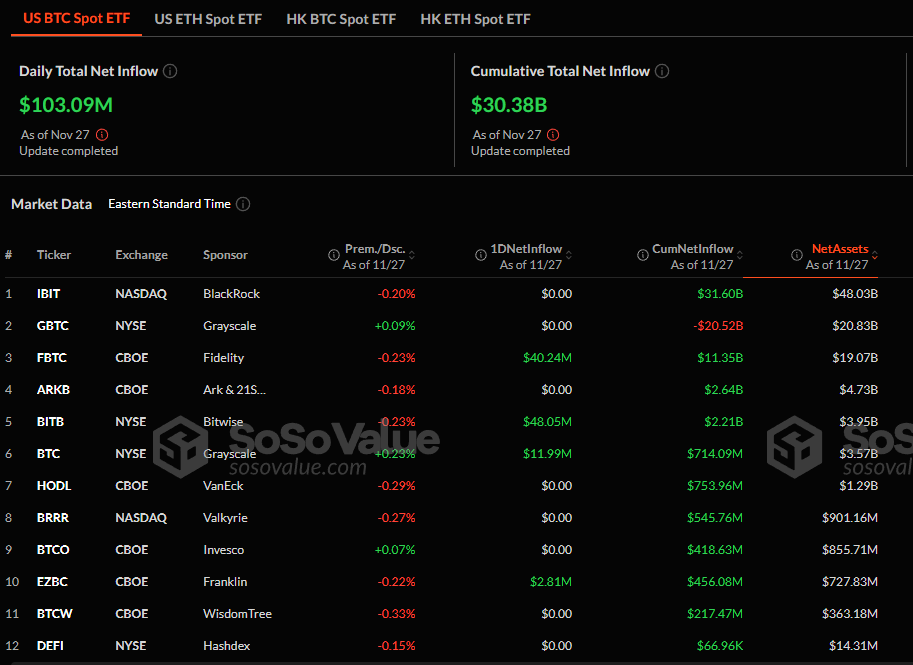This screenshot has height=665, width=913.
Task: Open the IBIT ticker row
Action: [x=49, y=294]
